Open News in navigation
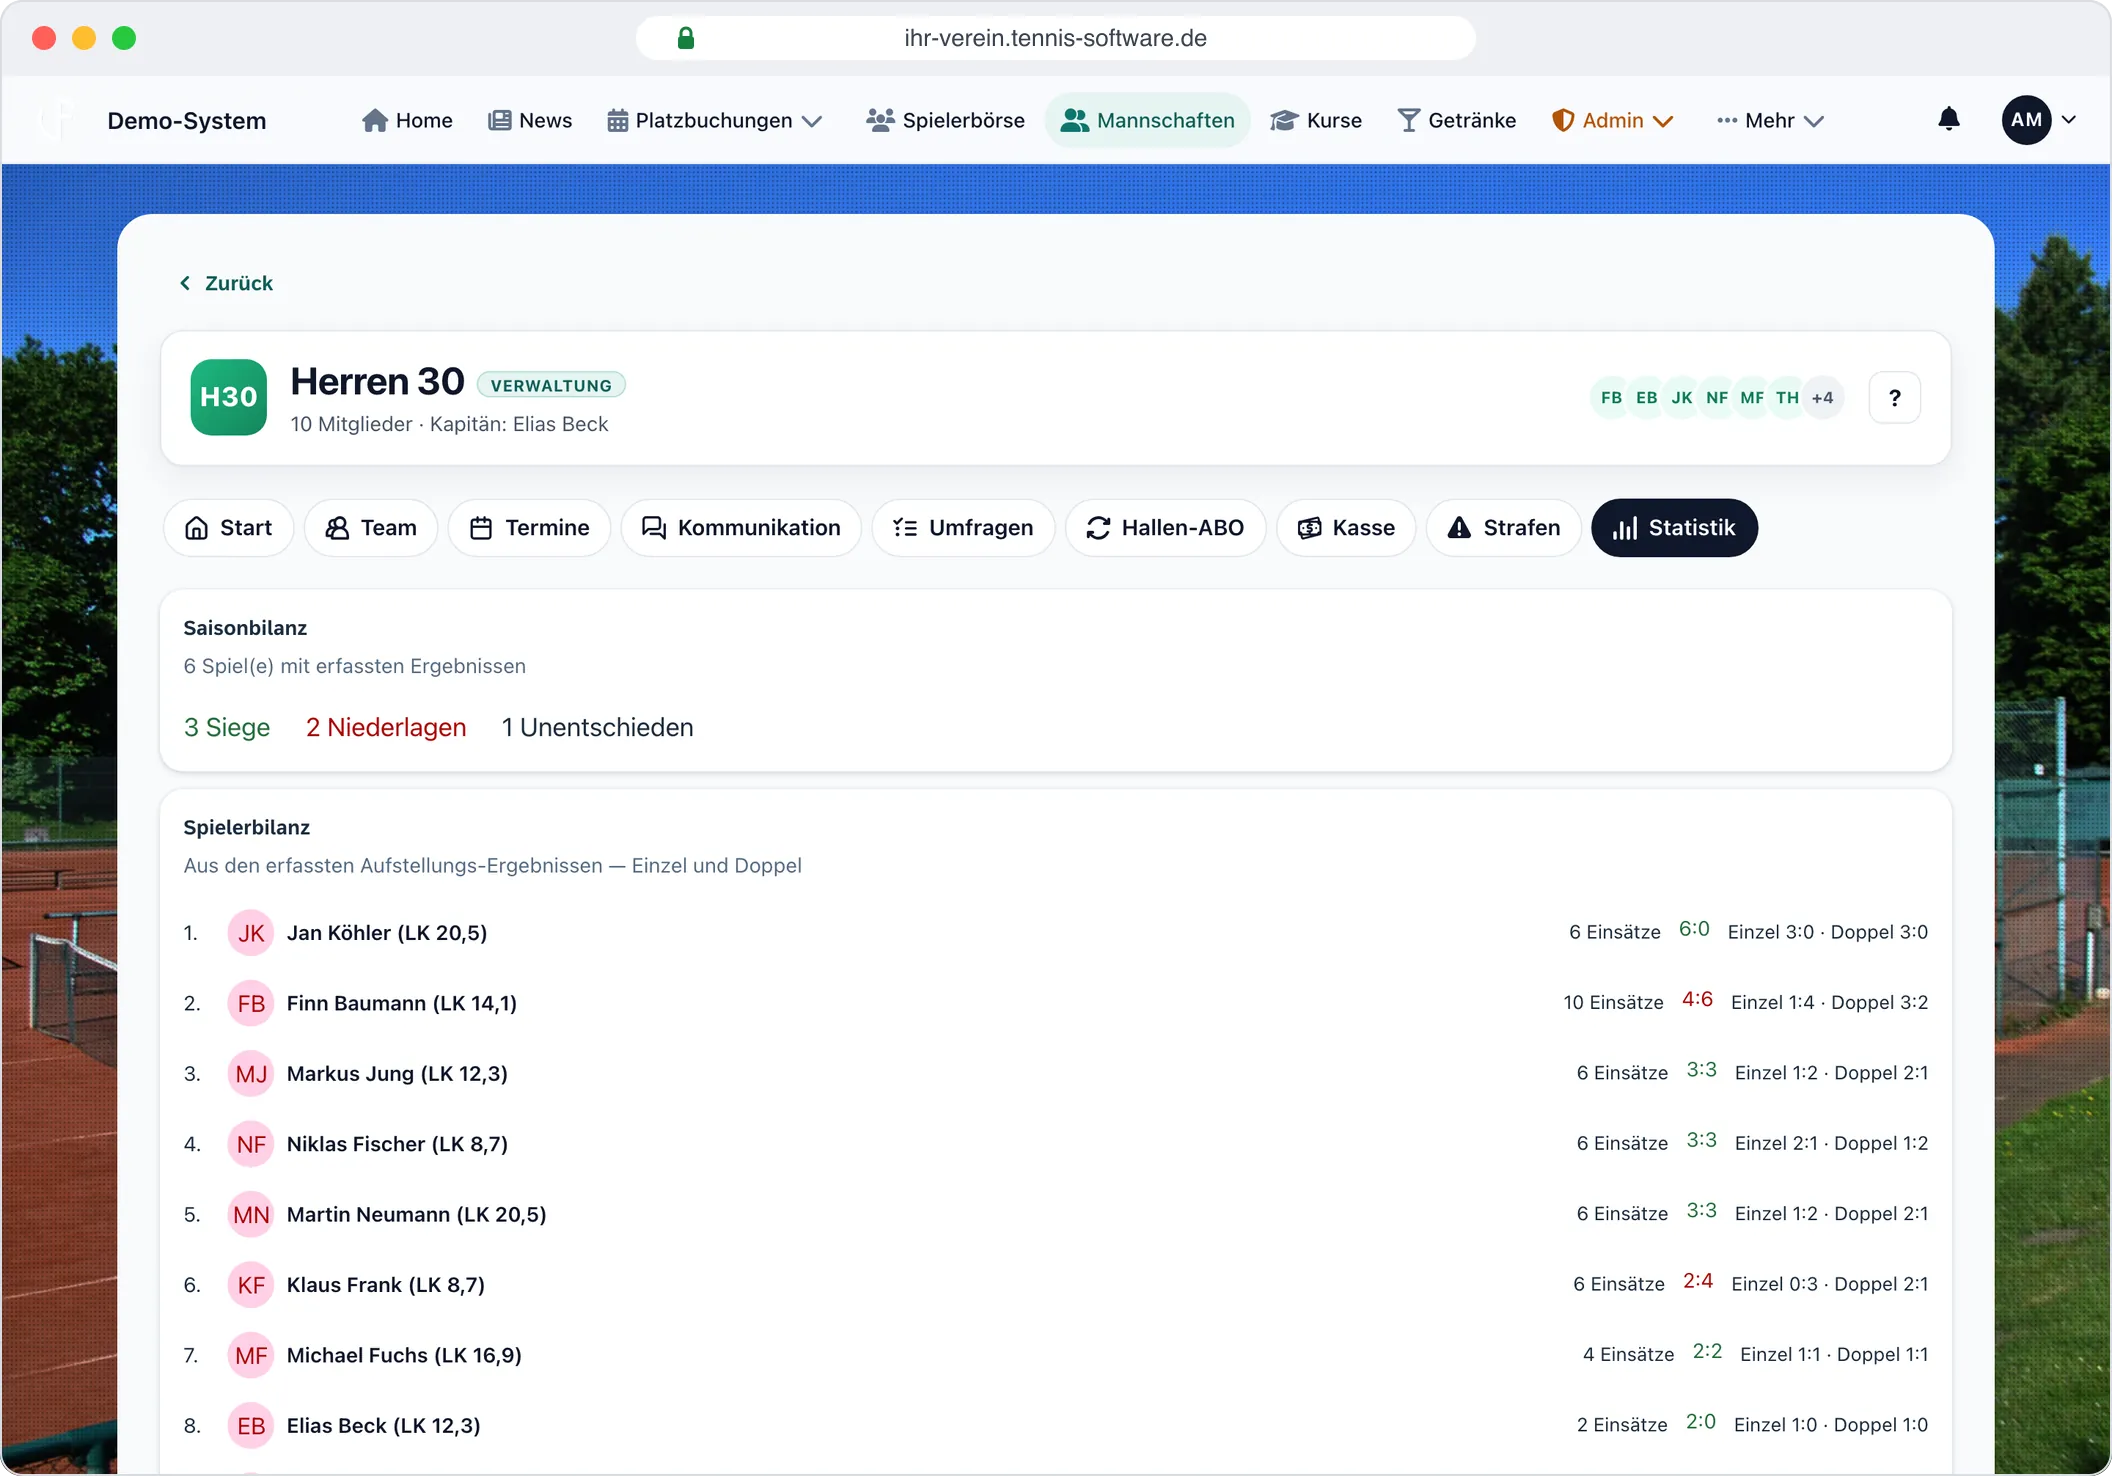Viewport: 2112px width, 1476px height. click(530, 120)
